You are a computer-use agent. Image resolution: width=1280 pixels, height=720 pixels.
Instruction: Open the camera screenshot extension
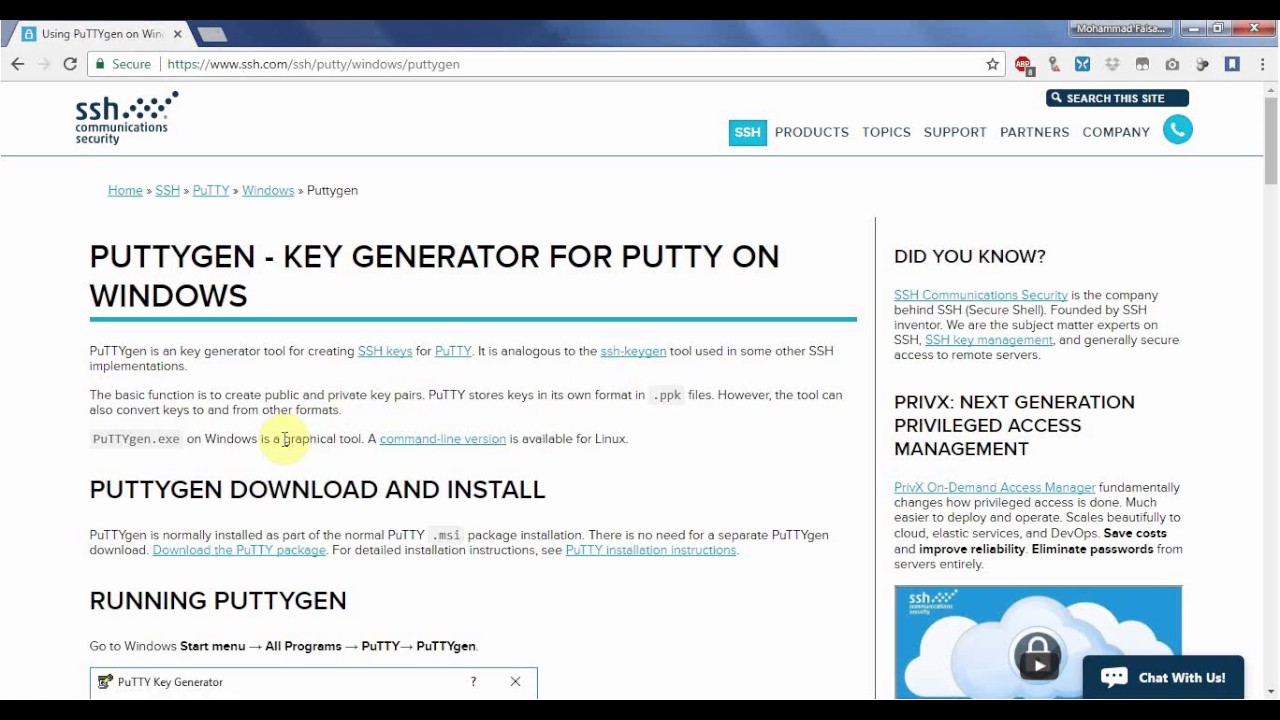pos(1172,64)
